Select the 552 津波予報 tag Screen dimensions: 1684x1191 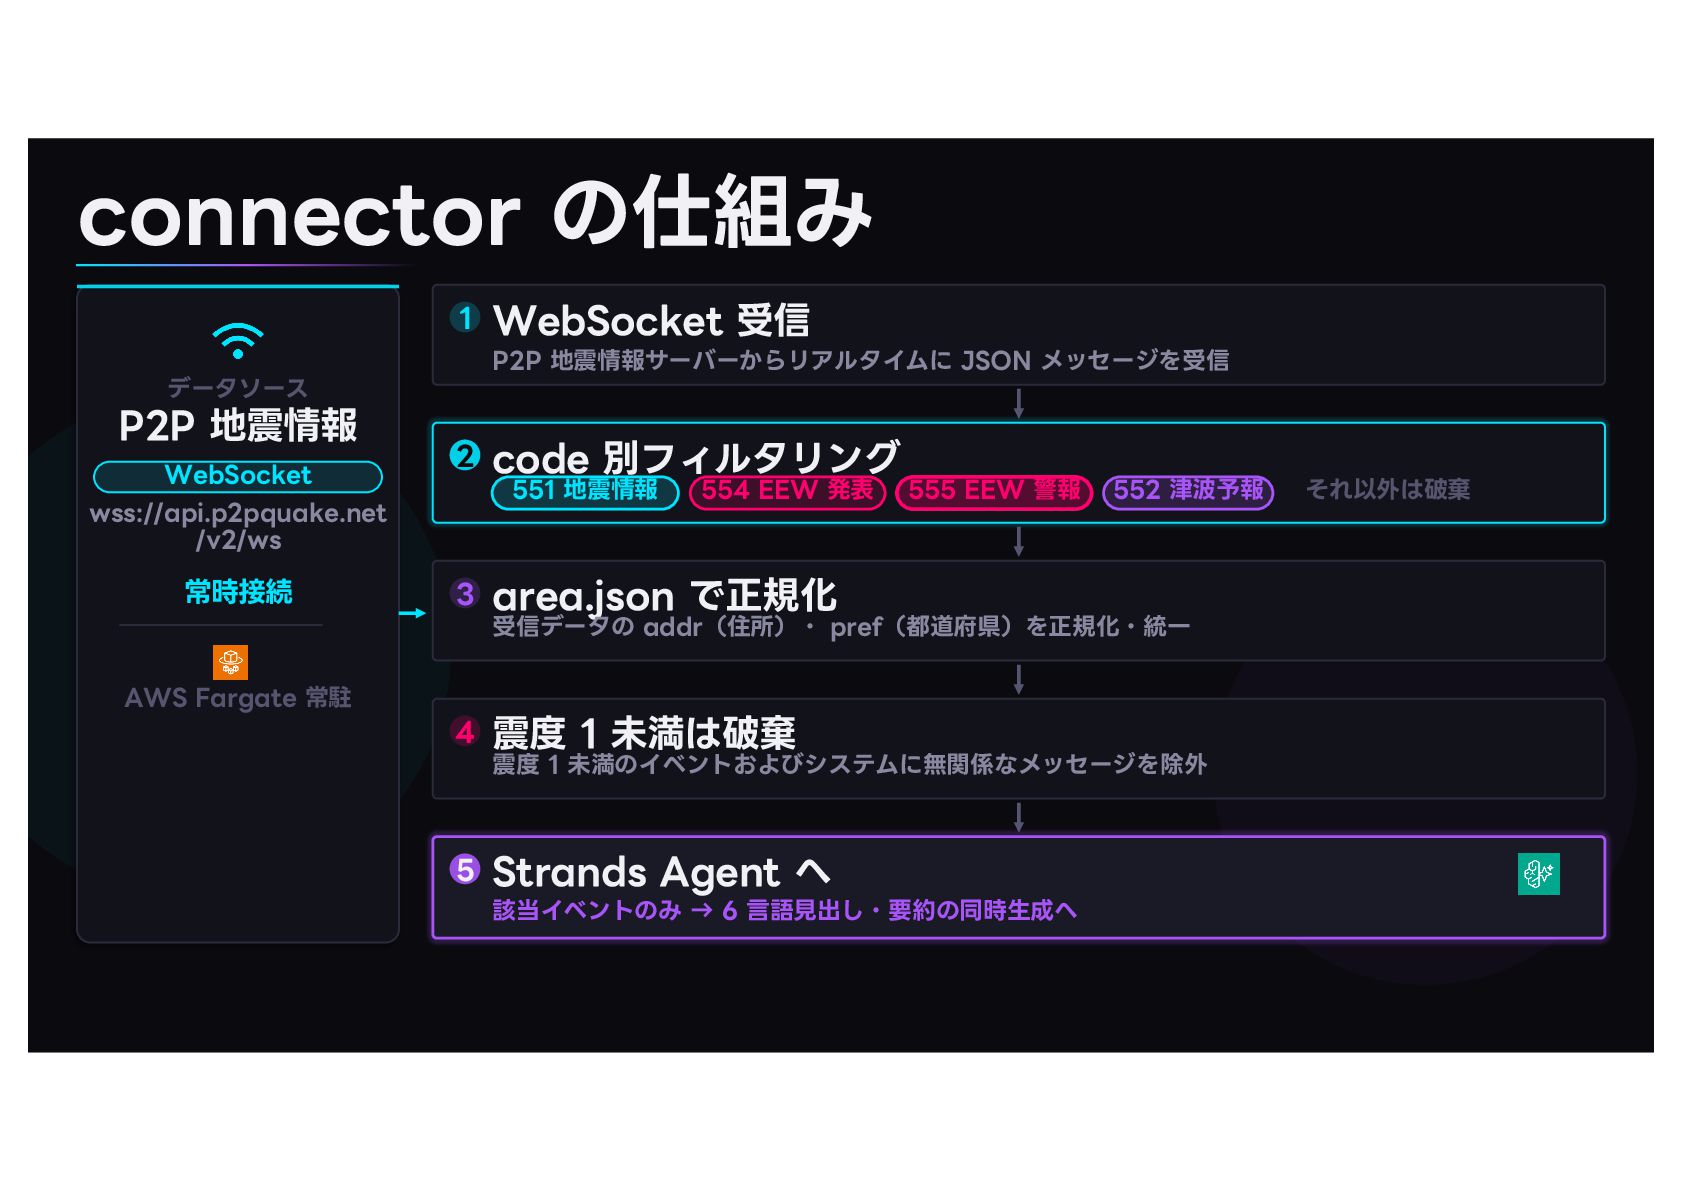pos(1188,491)
